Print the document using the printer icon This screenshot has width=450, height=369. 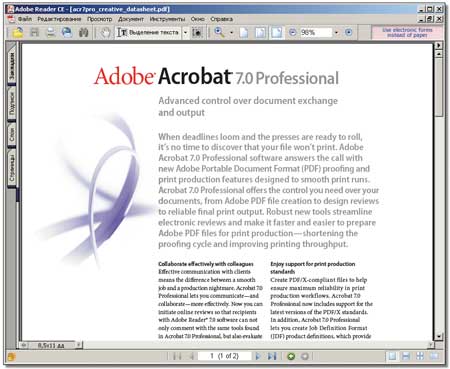pos(51,33)
